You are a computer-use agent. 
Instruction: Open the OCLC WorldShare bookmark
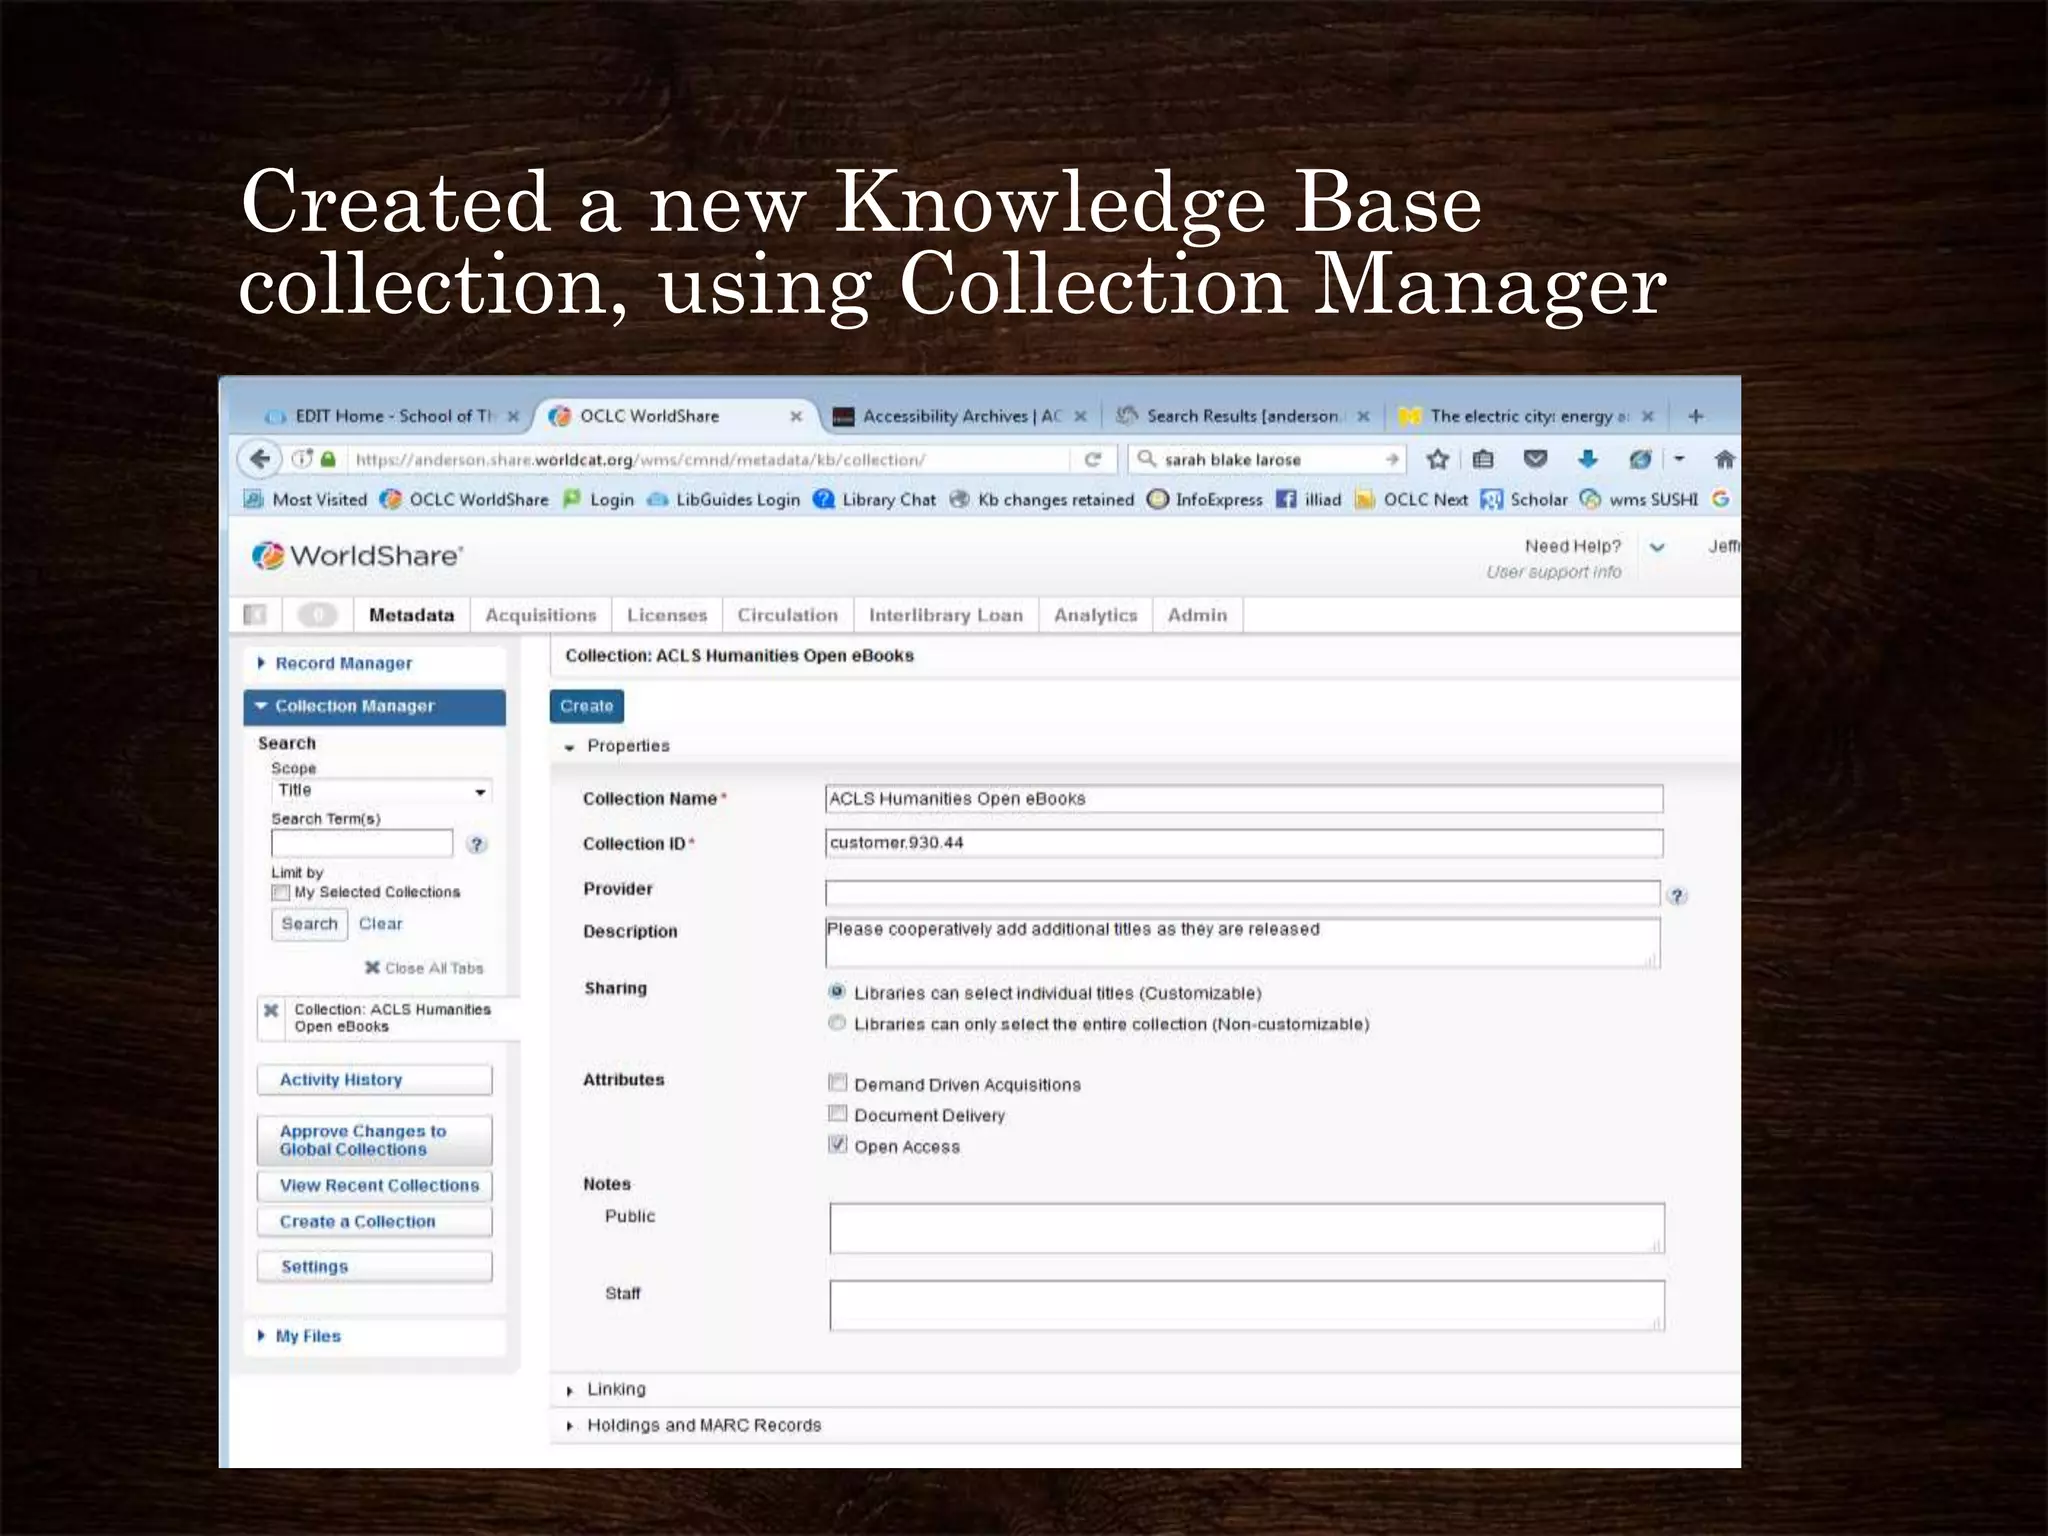point(464,499)
